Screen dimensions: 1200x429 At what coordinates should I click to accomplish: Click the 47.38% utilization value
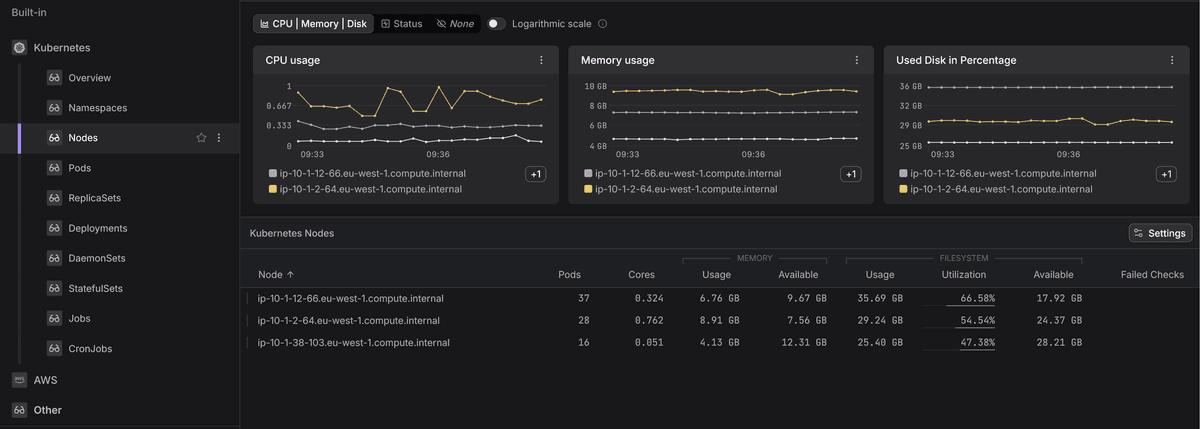pos(977,342)
